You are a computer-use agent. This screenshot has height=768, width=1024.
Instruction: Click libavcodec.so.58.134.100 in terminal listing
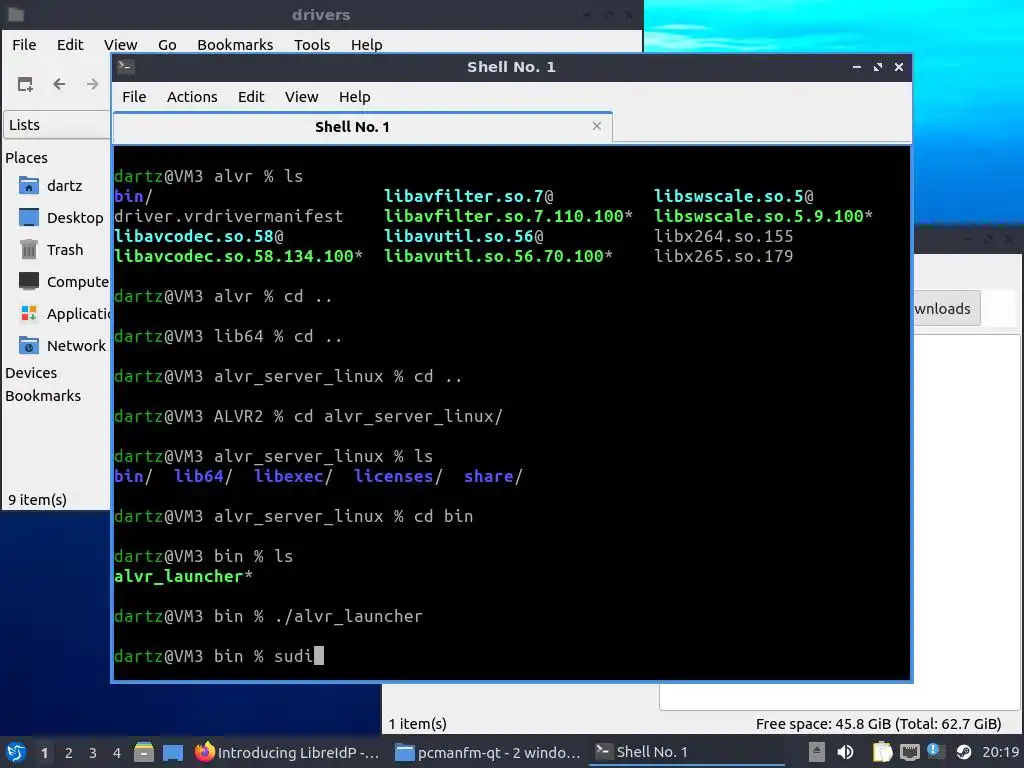point(238,256)
